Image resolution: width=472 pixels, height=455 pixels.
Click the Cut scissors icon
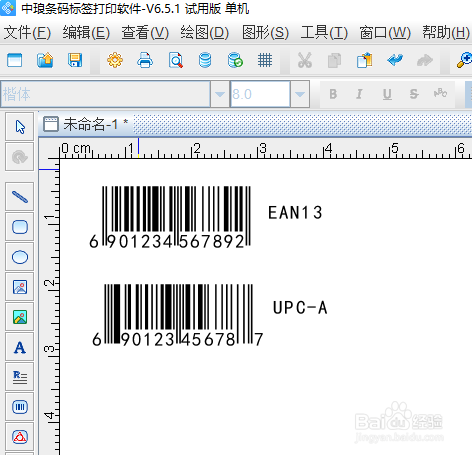click(305, 60)
